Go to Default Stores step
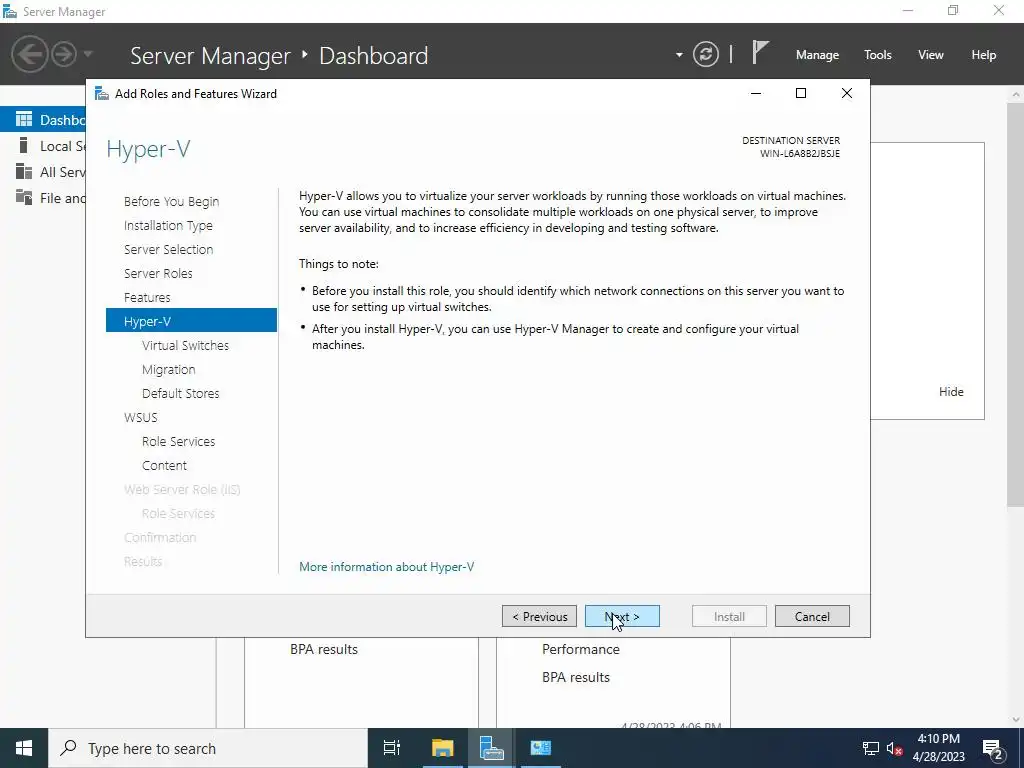 click(180, 393)
